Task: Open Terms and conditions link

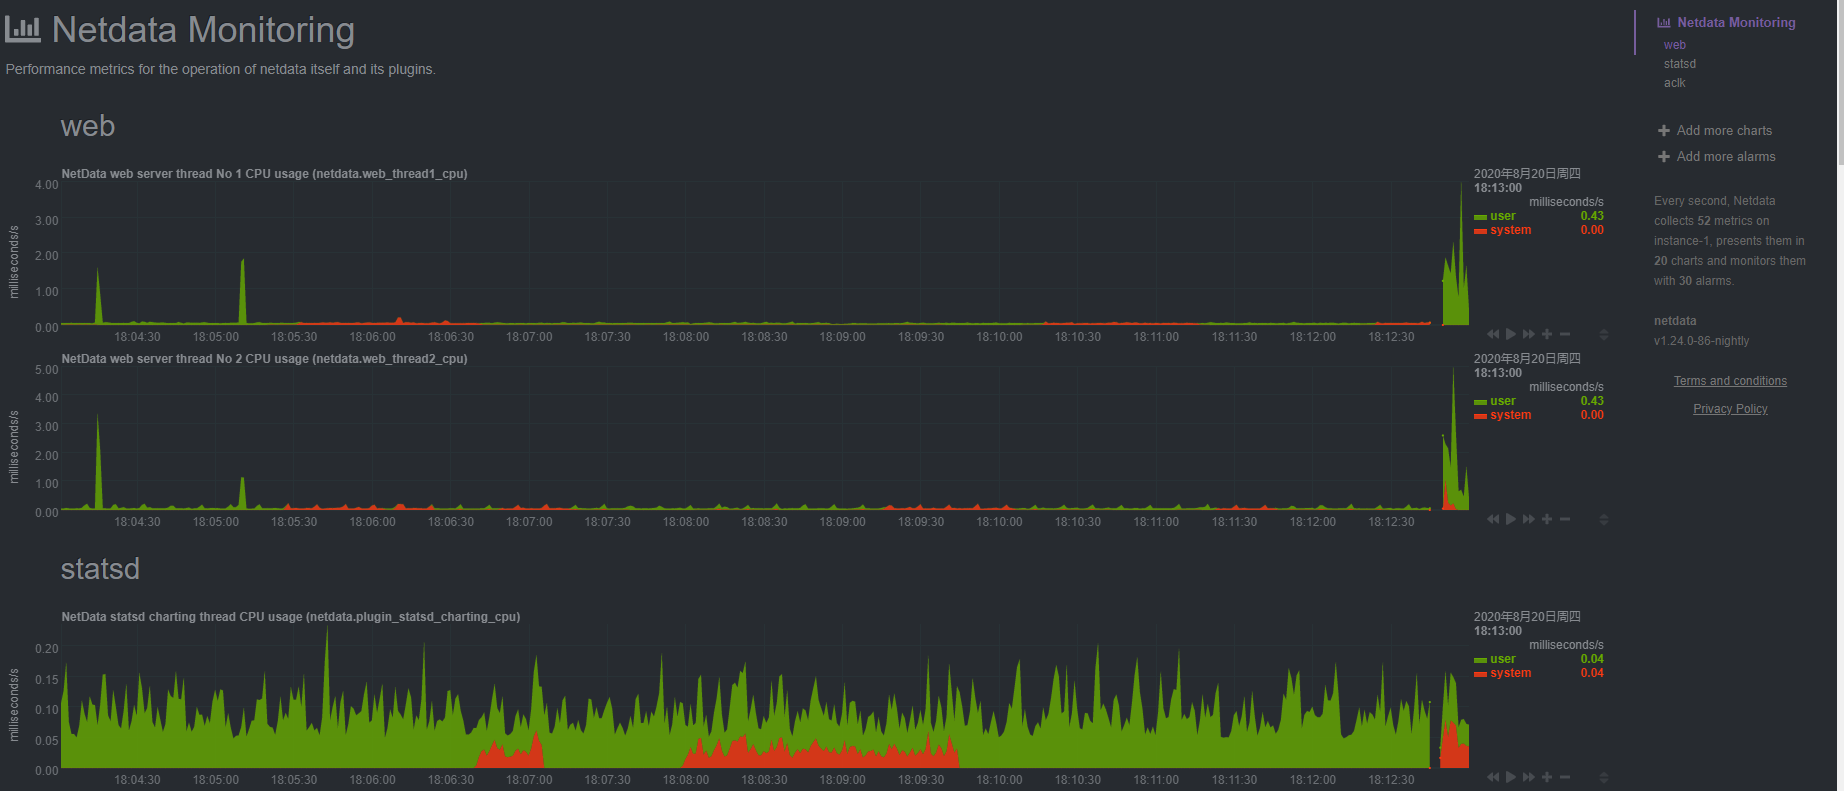Action: tap(1730, 381)
